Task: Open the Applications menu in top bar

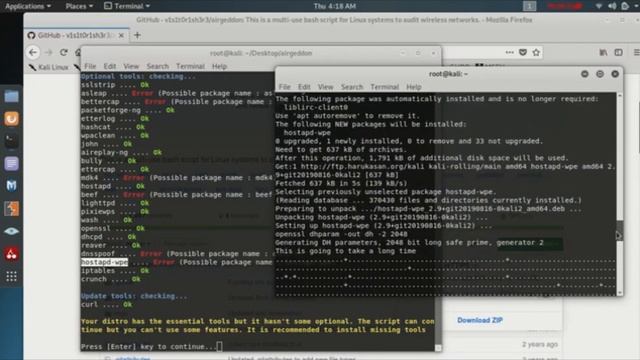Action: click(28, 6)
